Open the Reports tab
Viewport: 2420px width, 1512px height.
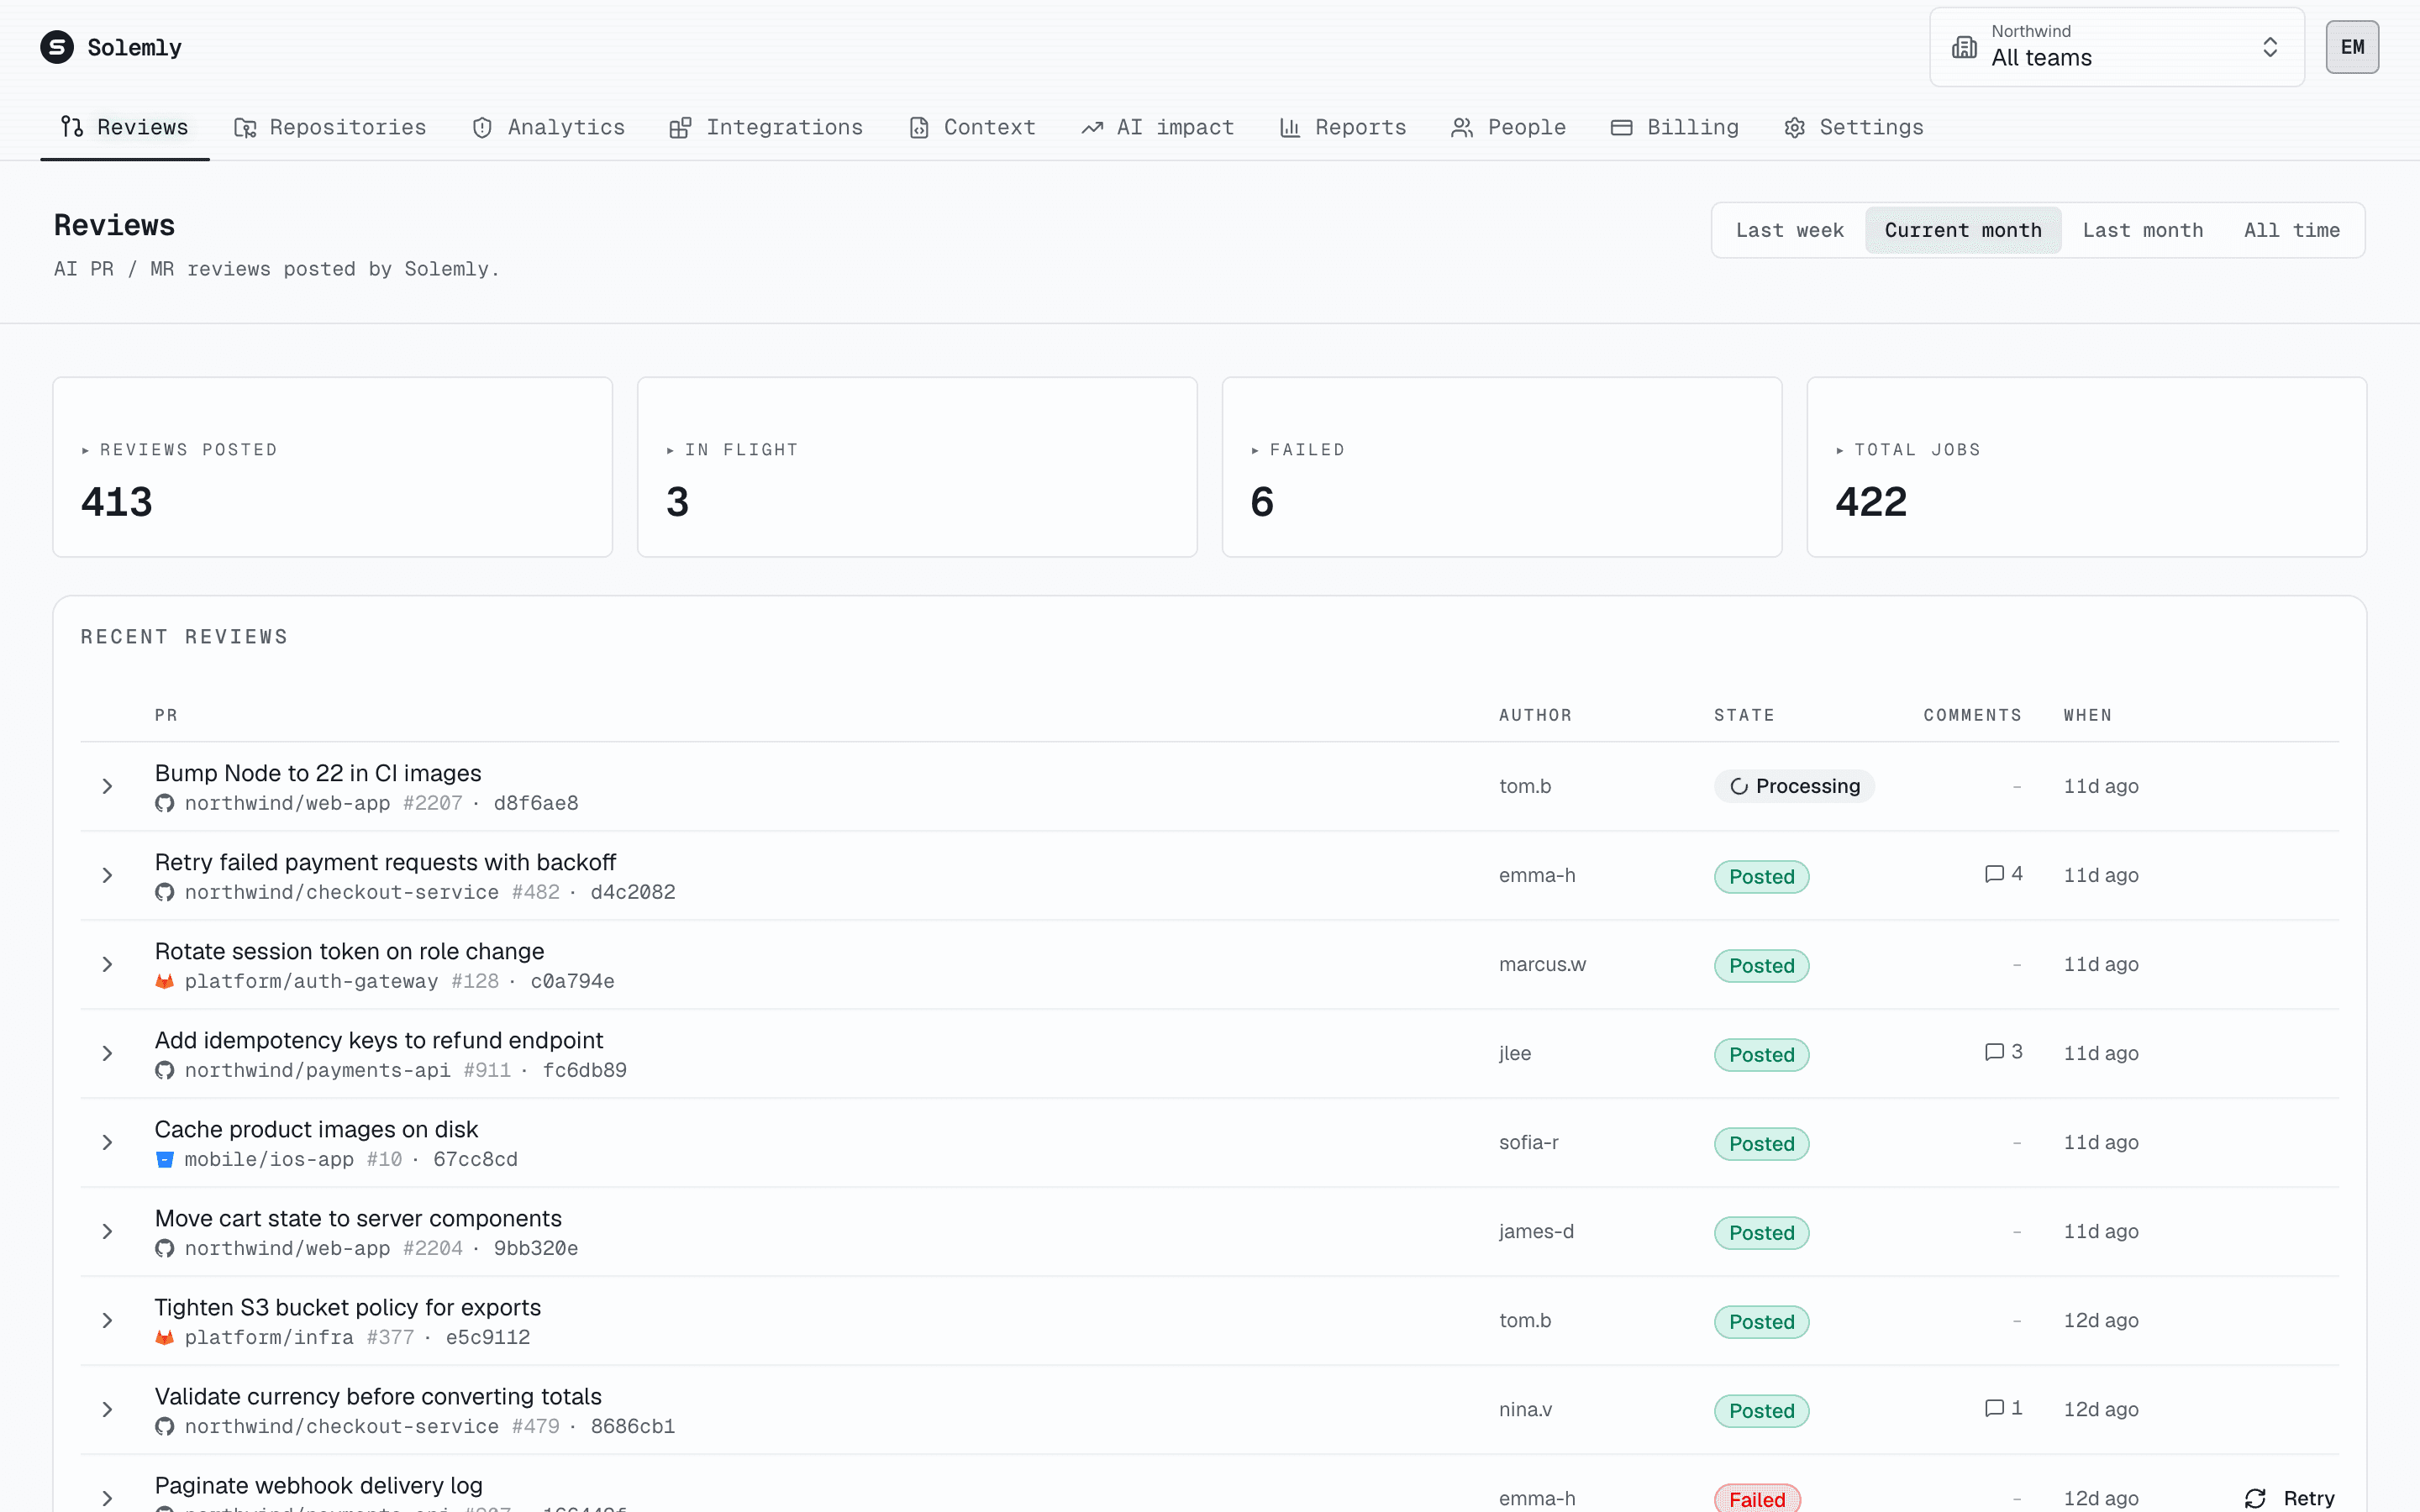pos(1342,127)
